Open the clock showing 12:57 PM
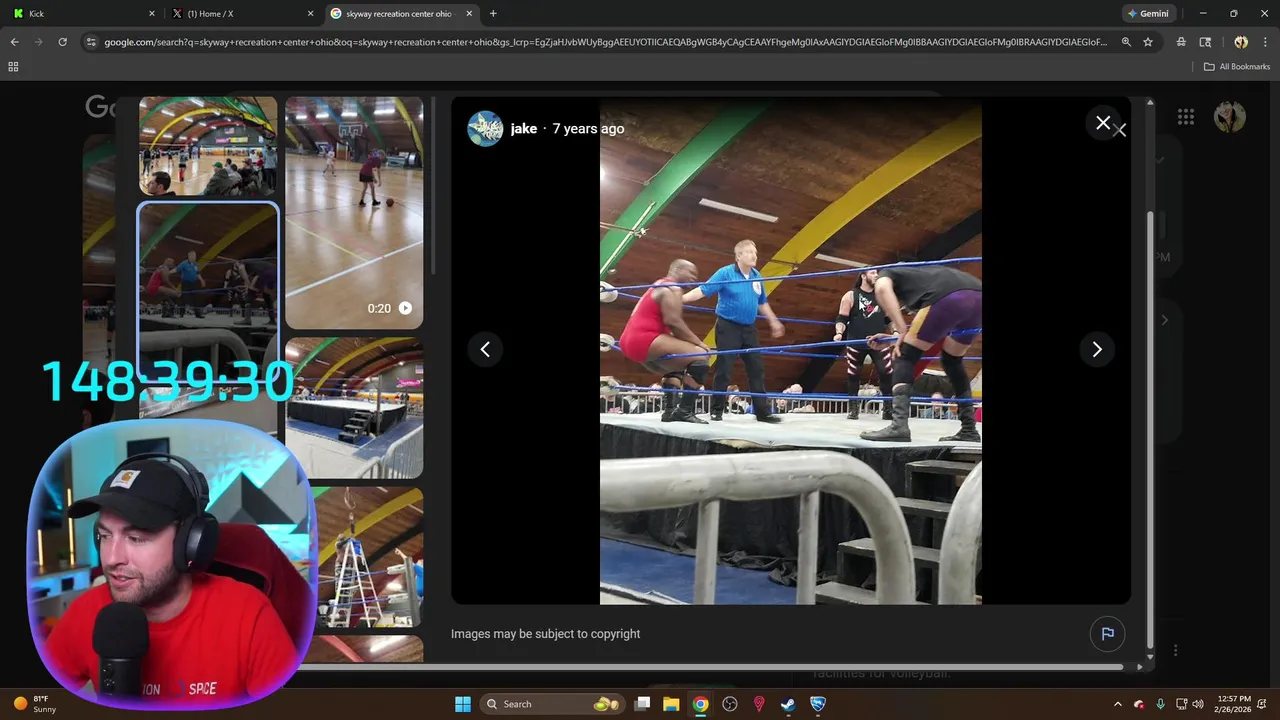 pyautogui.click(x=1234, y=704)
